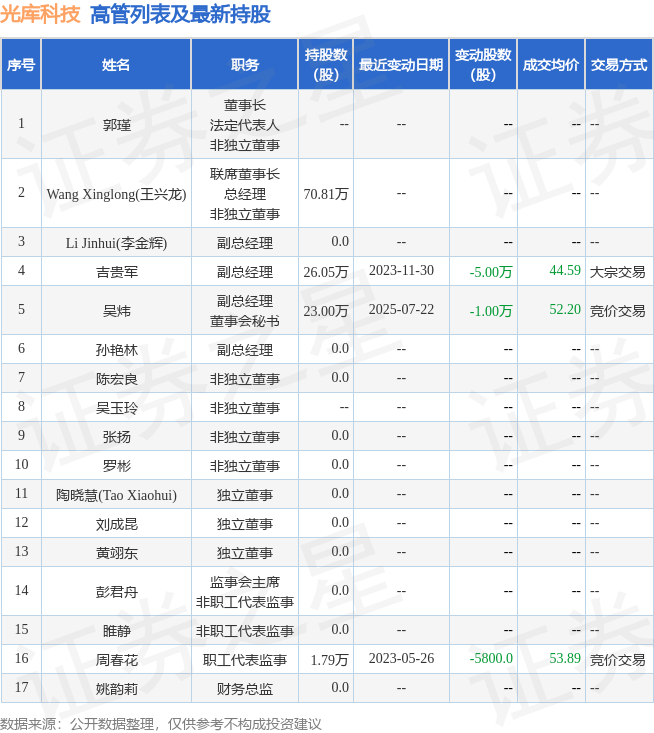
Task: Click the -5.00万 change value
Action: 491,272
